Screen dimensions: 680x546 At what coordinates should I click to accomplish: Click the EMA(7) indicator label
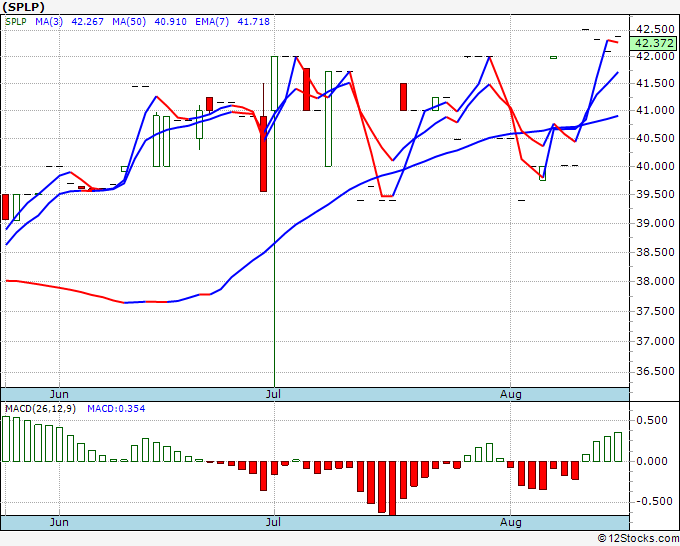212,22
